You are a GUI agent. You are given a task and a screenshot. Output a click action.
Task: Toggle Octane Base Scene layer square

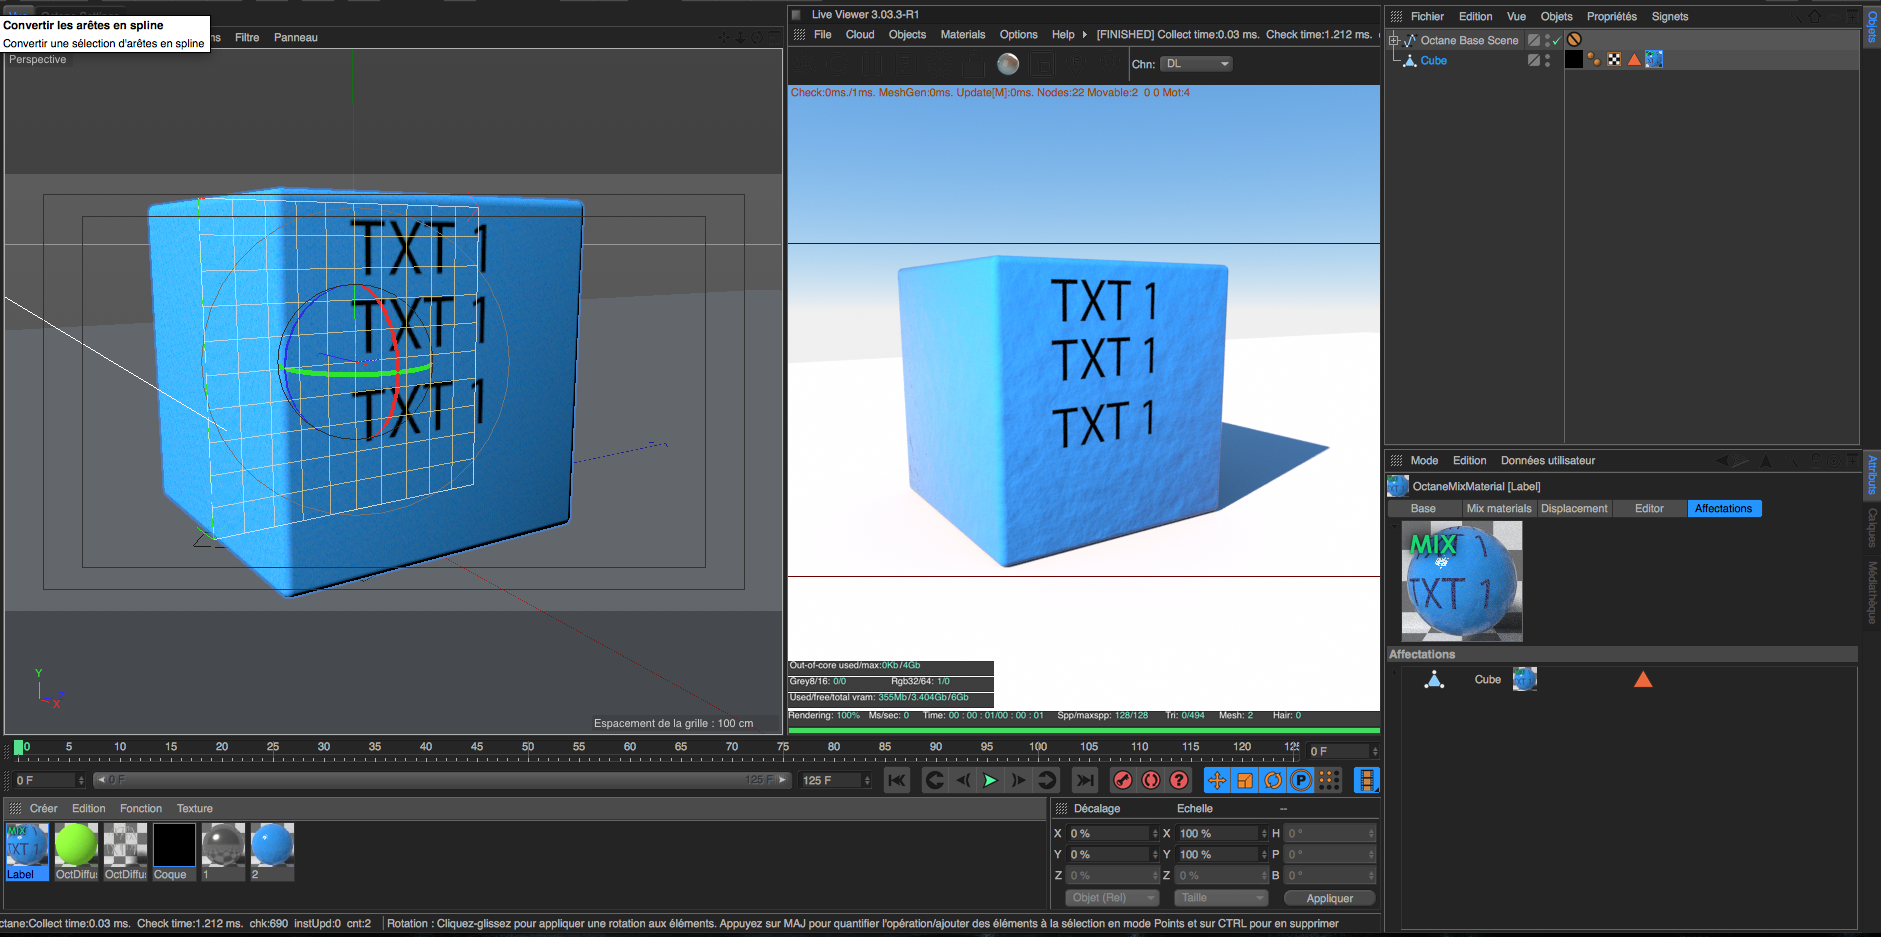pyautogui.click(x=1534, y=41)
